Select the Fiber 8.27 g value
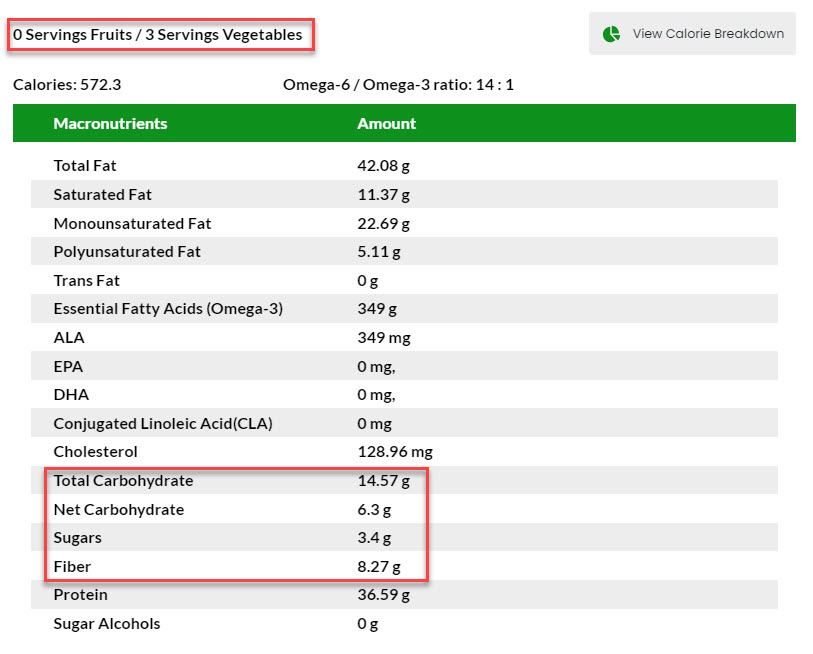Image resolution: width=813 pixels, height=654 pixels. coord(379,566)
